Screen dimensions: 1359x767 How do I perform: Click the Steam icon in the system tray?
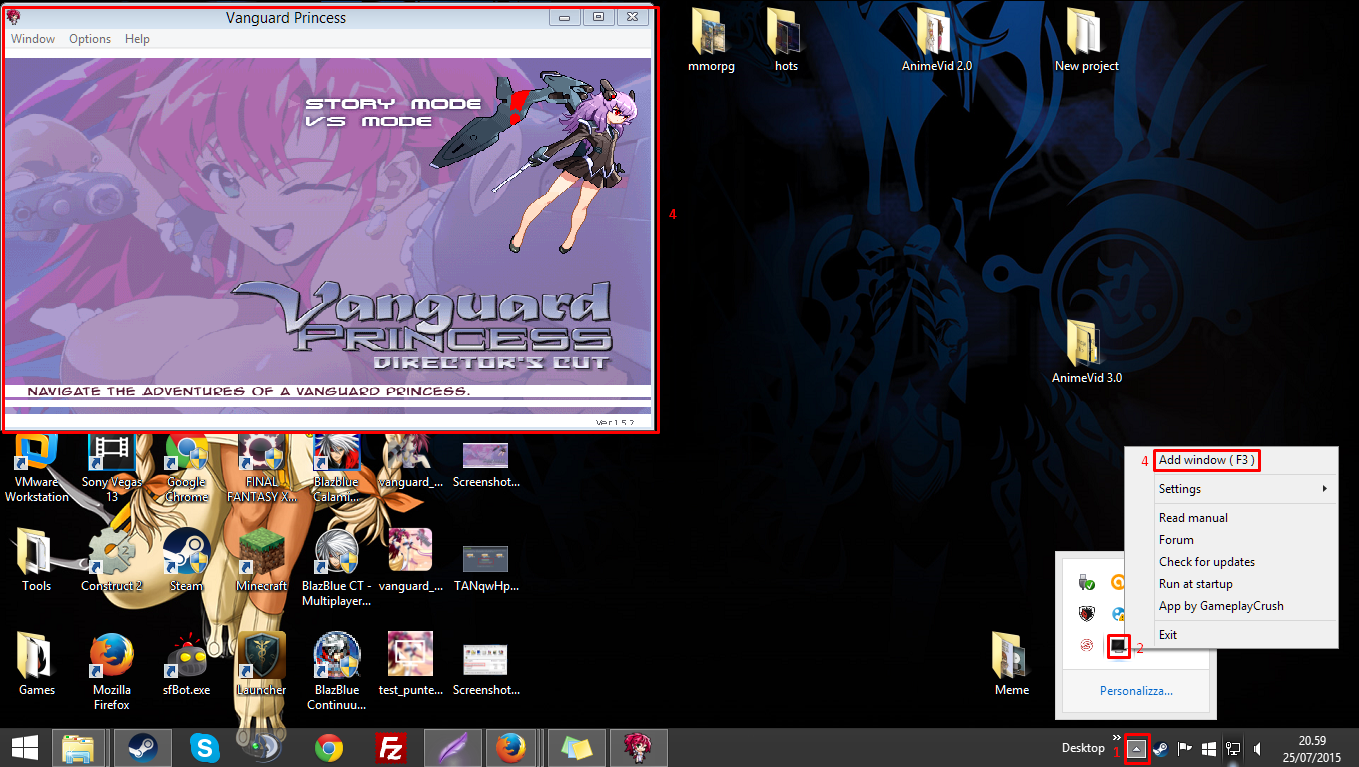(x=1160, y=748)
